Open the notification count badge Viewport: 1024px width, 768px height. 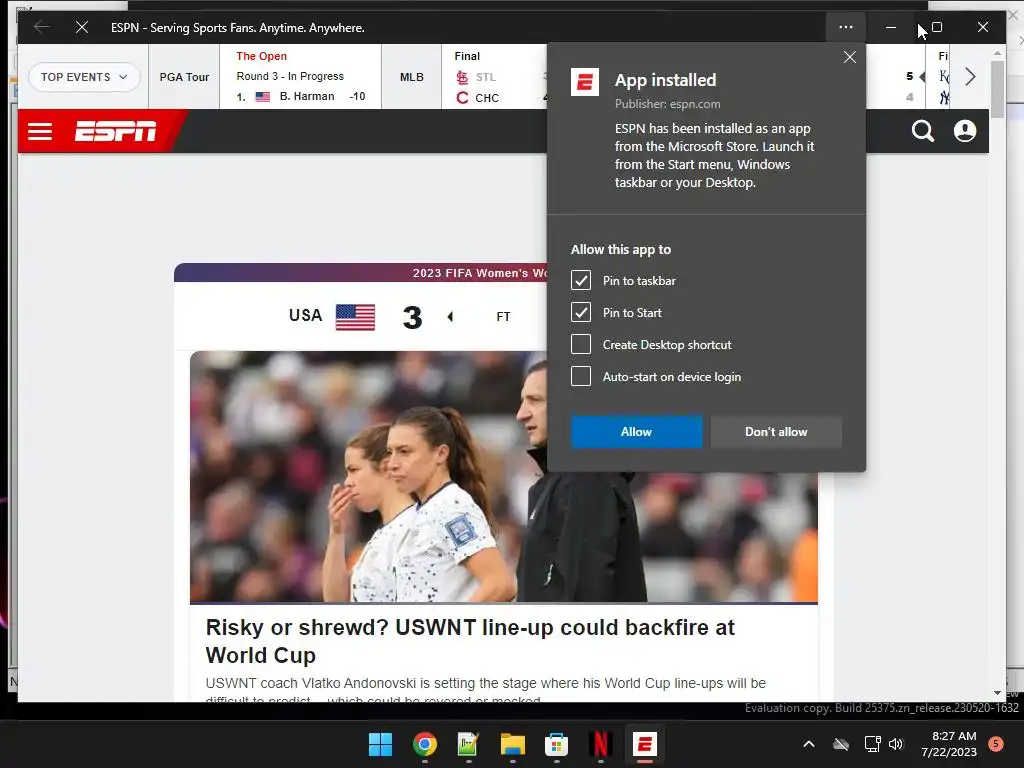click(x=995, y=744)
